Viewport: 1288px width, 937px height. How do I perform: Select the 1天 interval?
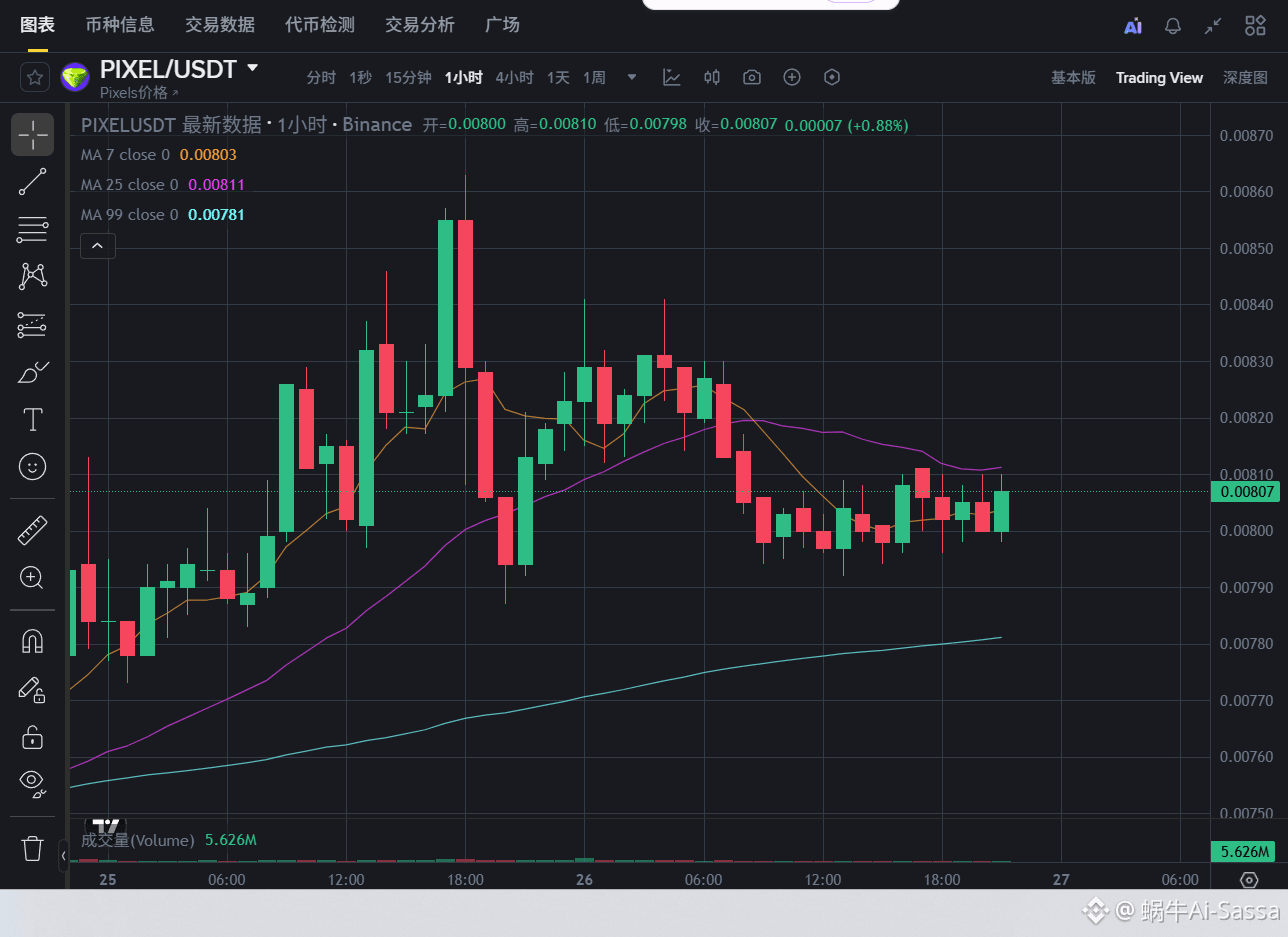558,77
